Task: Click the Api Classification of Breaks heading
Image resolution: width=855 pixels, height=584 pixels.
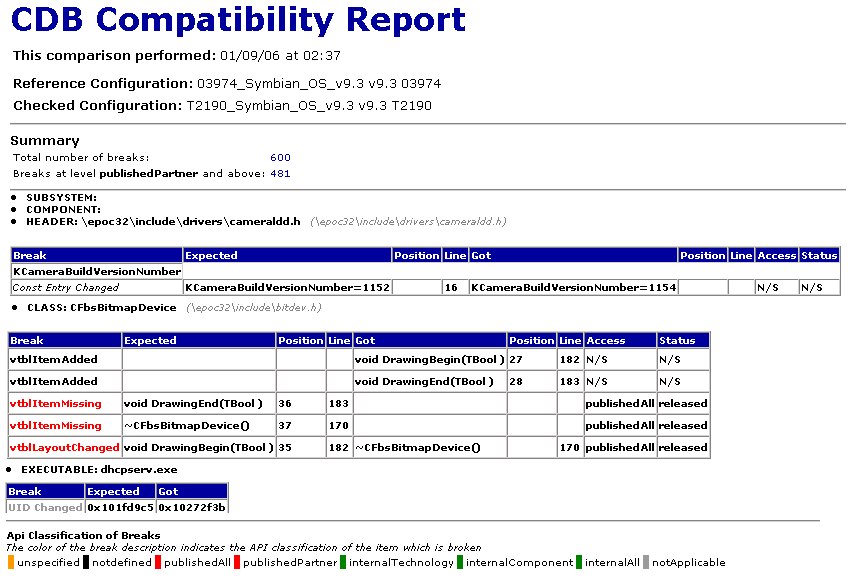Action: point(83,535)
